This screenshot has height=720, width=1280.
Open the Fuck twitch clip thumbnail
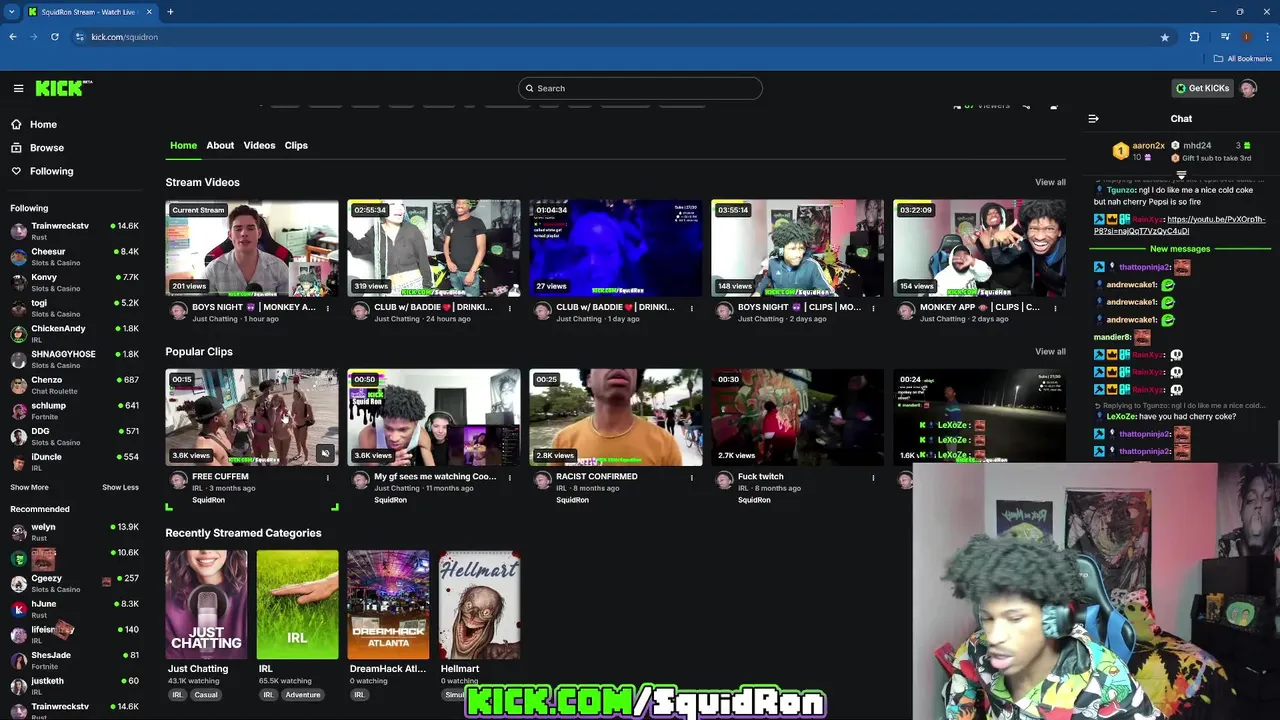[x=798, y=417]
